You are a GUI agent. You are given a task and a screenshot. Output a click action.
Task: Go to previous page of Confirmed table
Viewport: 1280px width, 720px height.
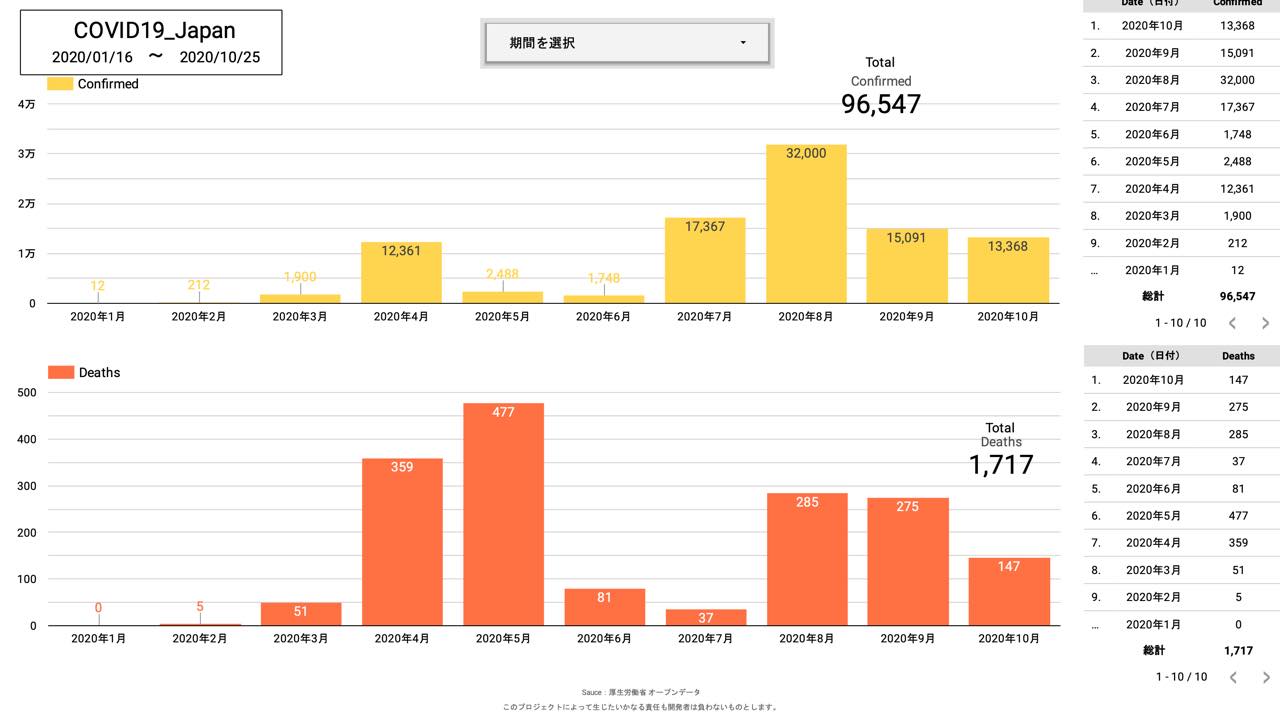click(x=1232, y=323)
